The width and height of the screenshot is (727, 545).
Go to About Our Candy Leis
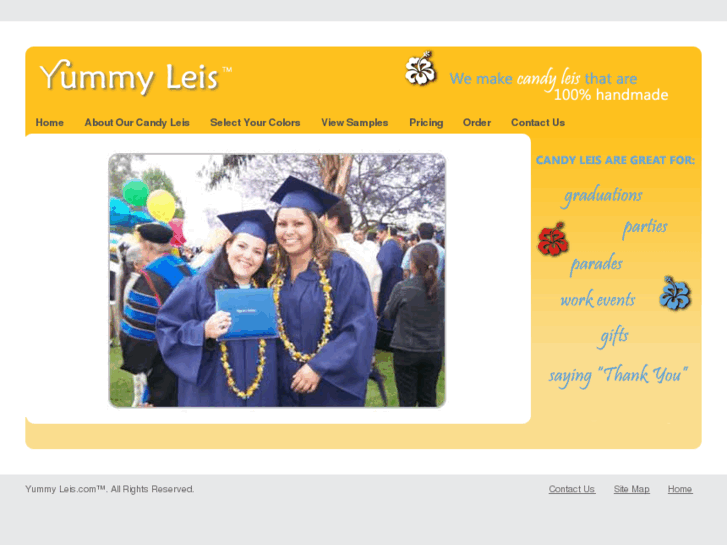click(137, 122)
